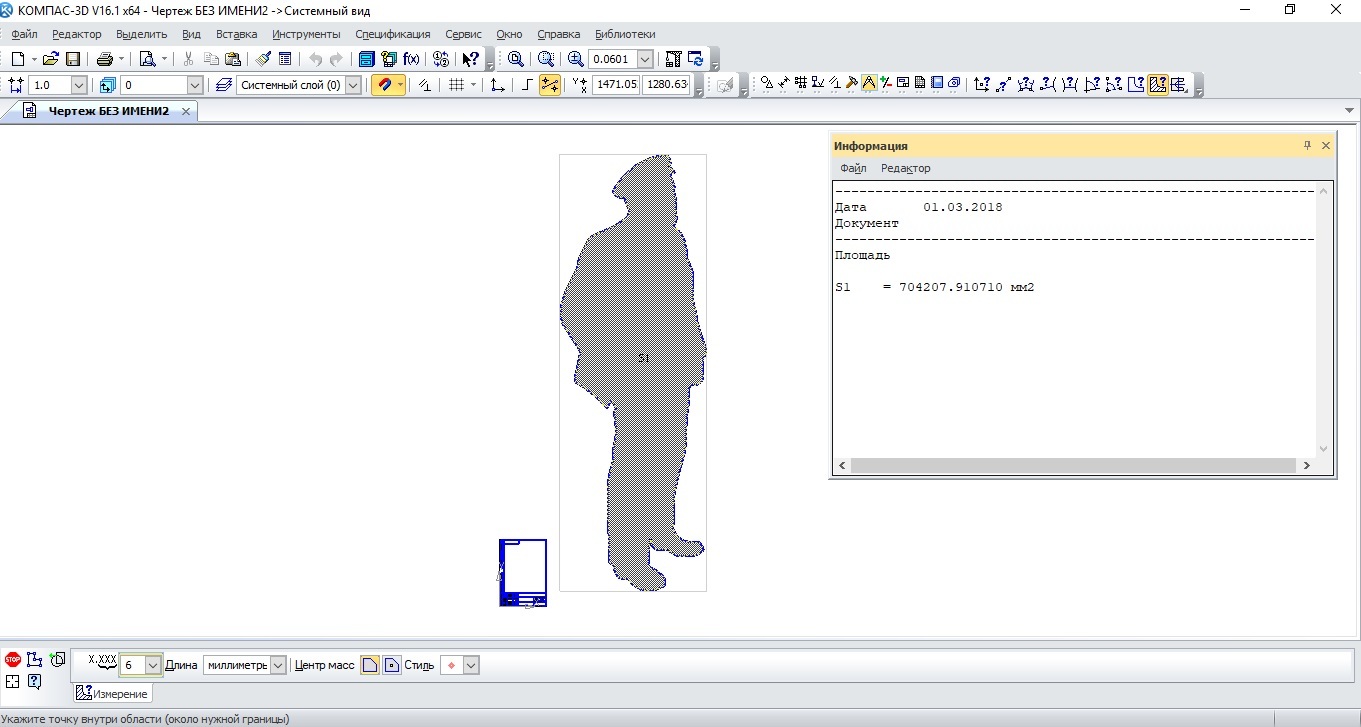Click the f(x) variables icon
The image size is (1361, 727).
tap(411, 59)
